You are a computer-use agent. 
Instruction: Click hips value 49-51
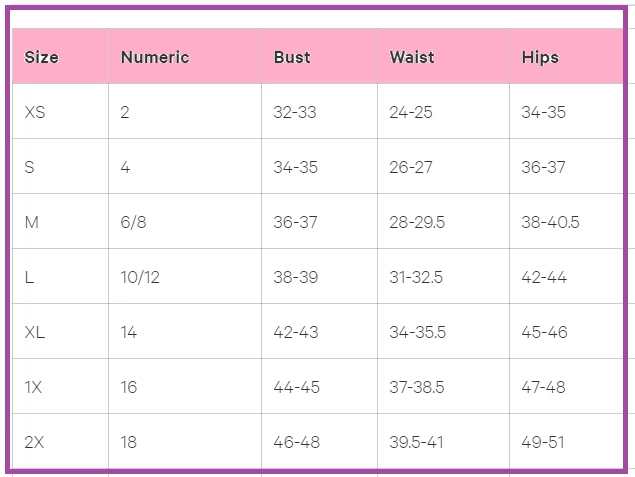click(543, 442)
